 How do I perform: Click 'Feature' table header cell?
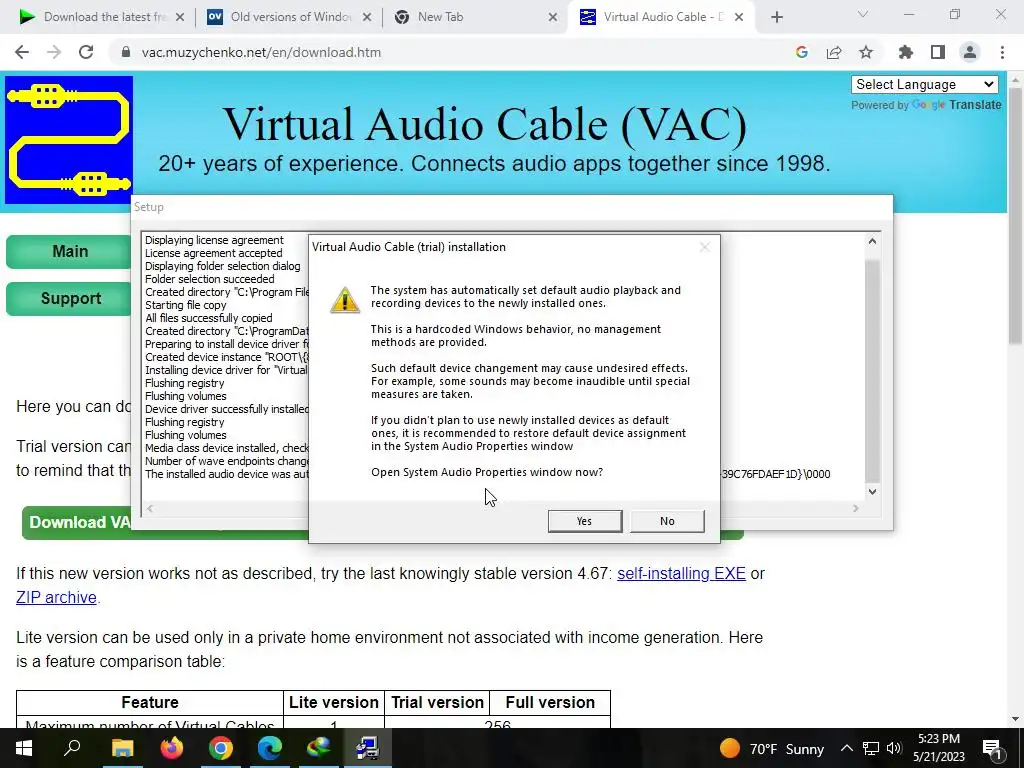click(x=150, y=703)
